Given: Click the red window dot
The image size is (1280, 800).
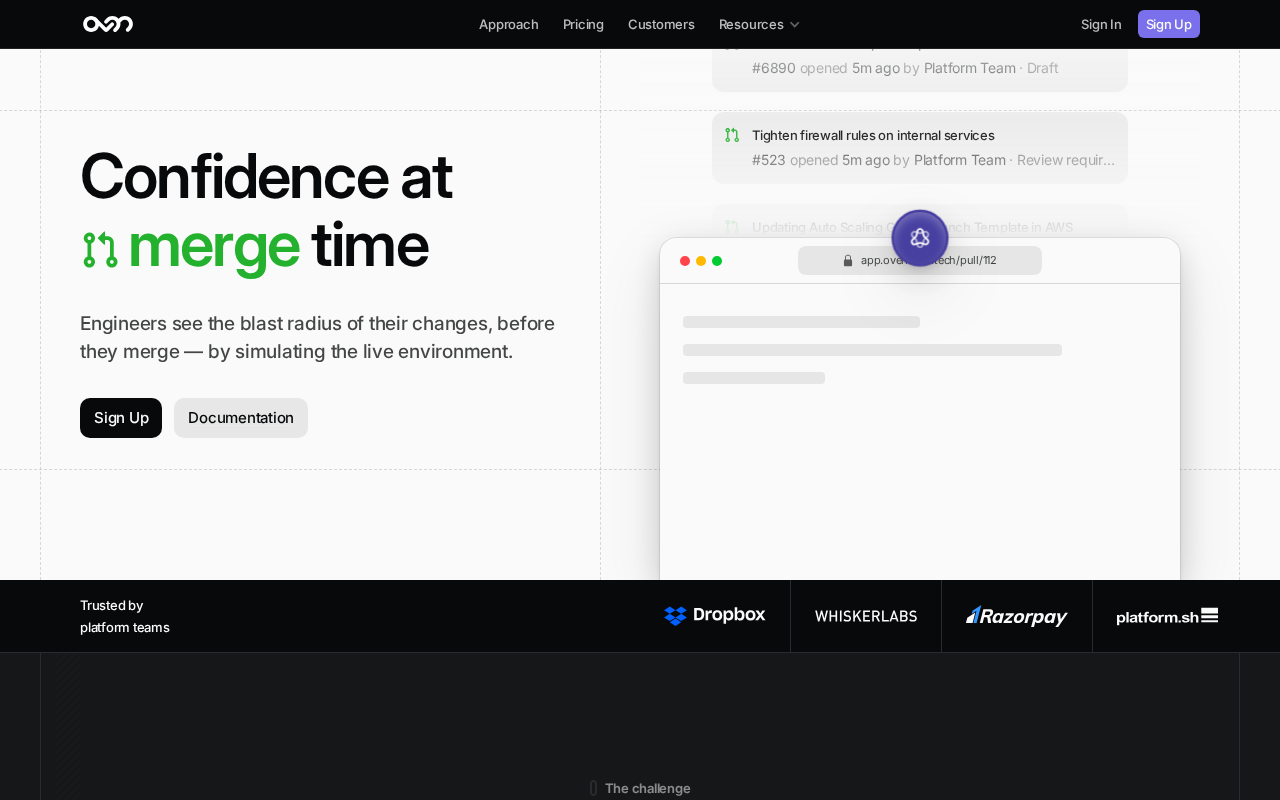Looking at the screenshot, I should point(685,261).
